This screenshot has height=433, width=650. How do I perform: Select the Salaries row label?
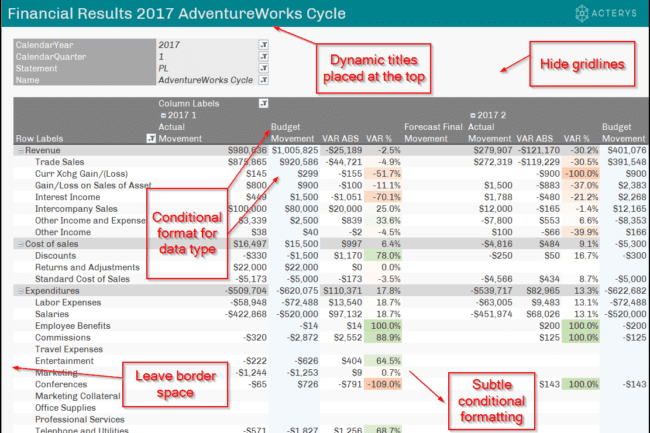click(52, 314)
